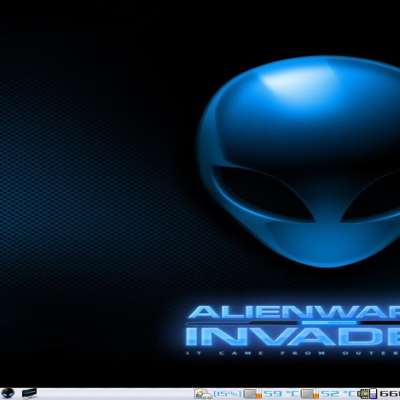Open the Alienware alien-head start menu
This screenshot has width=400, height=400.
7,394
